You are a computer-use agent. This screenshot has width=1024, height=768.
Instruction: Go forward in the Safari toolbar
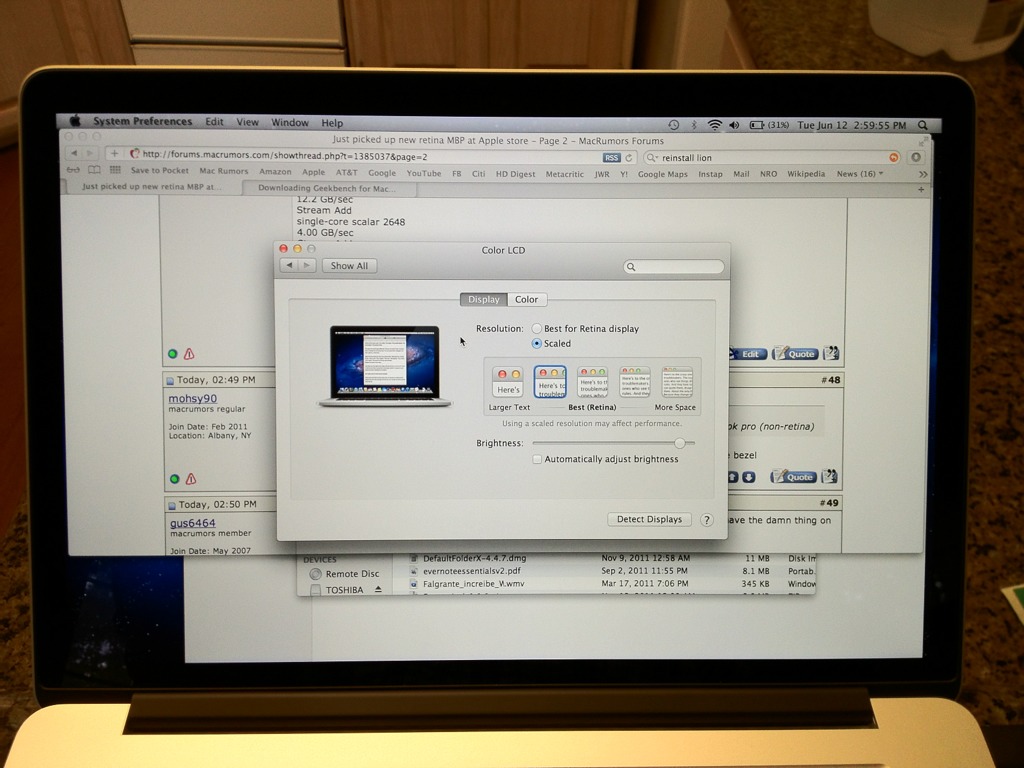tap(90, 153)
